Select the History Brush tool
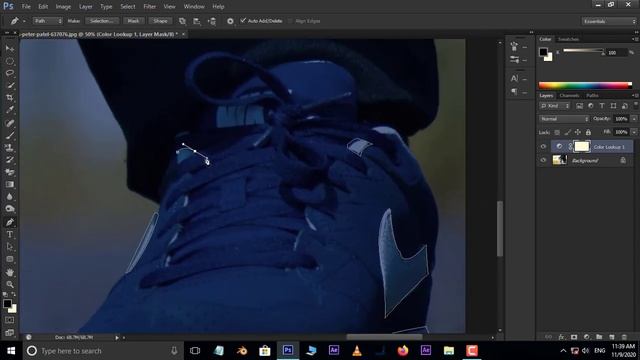This screenshot has width=640, height=360. click(x=10, y=160)
